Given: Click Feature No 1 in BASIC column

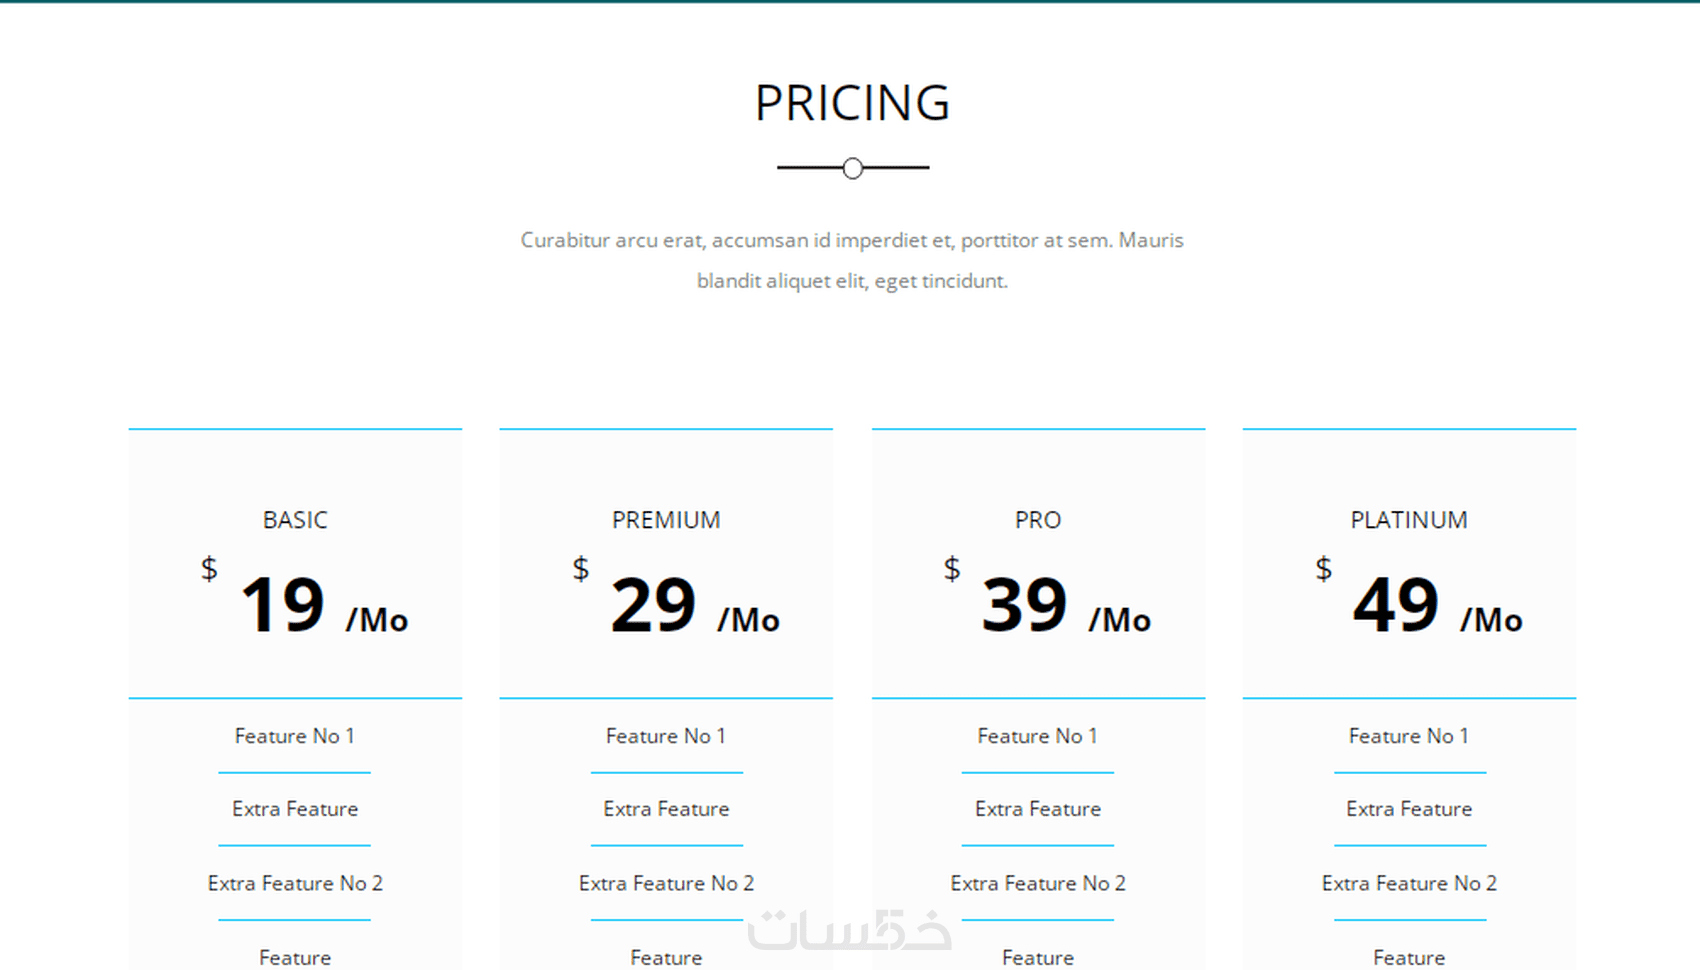Looking at the screenshot, I should tap(295, 736).
